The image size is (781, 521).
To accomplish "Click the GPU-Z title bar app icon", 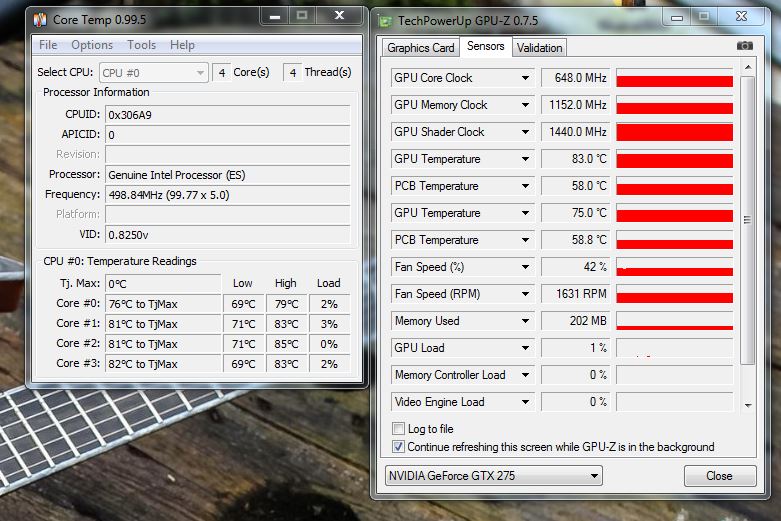I will [385, 21].
